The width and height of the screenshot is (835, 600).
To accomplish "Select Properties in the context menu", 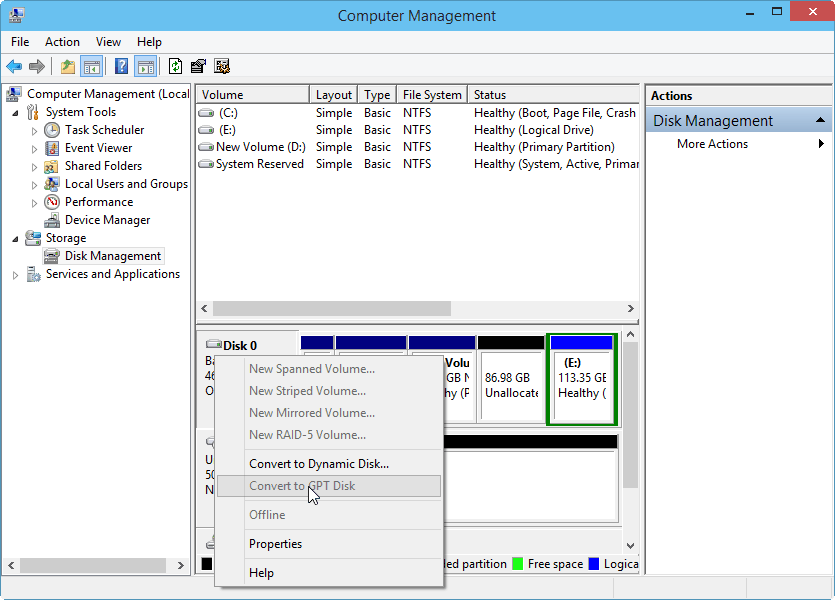I will [275, 544].
